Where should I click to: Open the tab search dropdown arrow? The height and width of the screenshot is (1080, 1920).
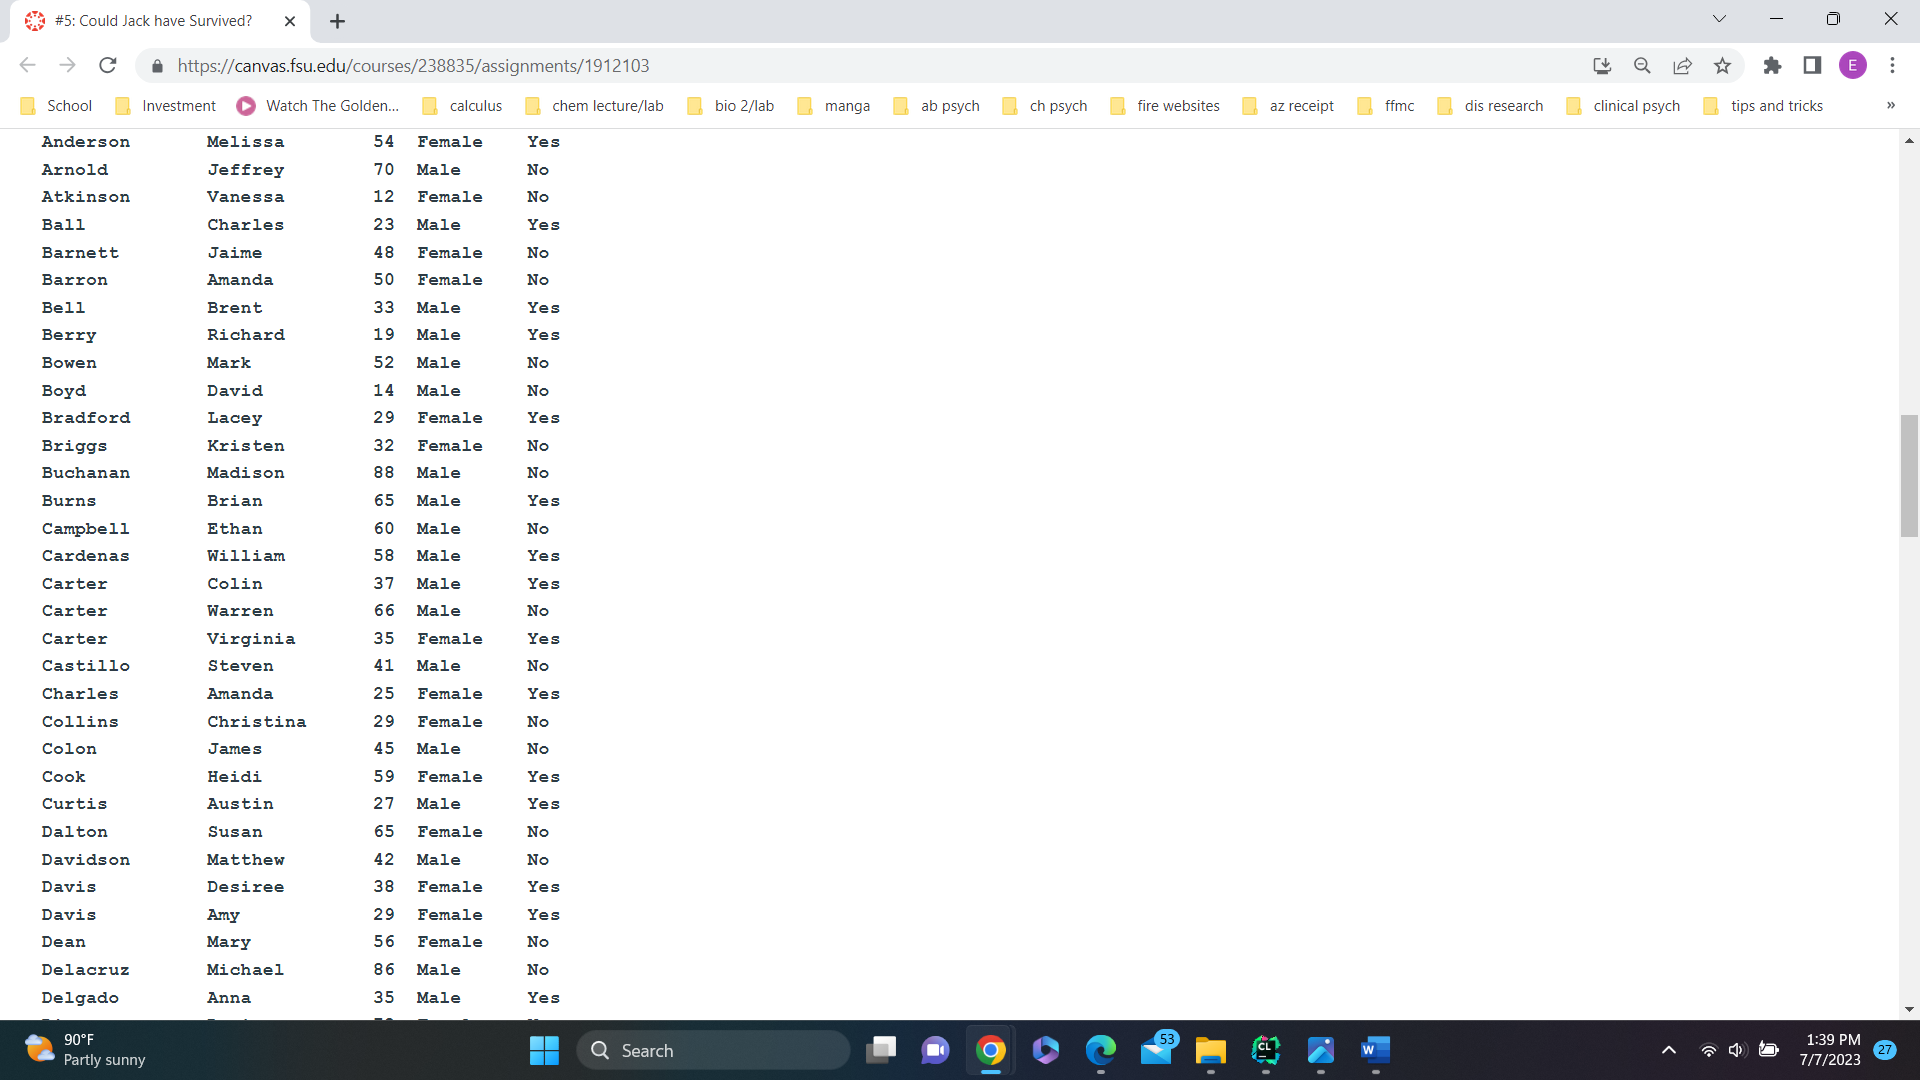[x=1719, y=19]
